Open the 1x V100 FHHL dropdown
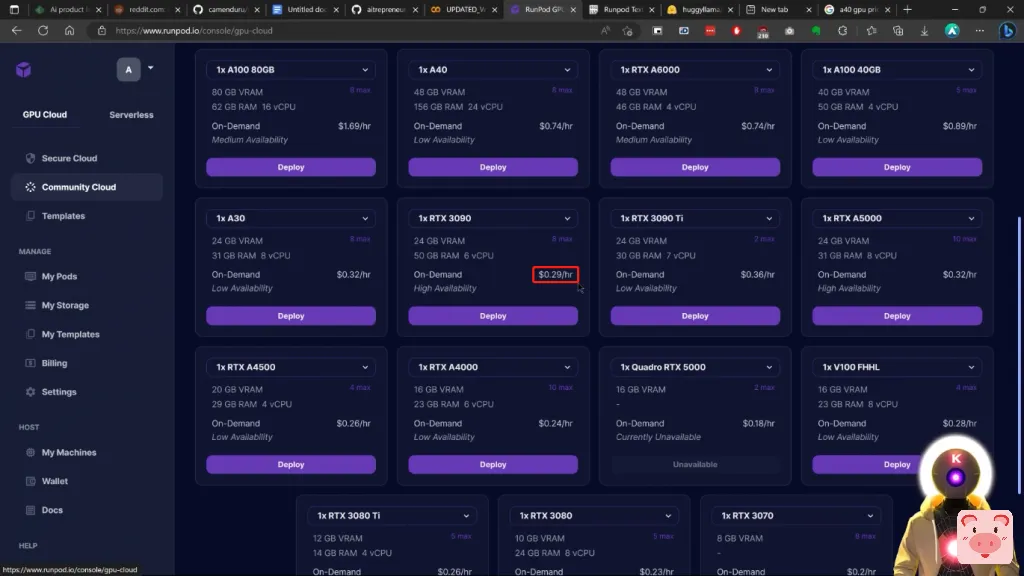The image size is (1024, 576). [897, 367]
